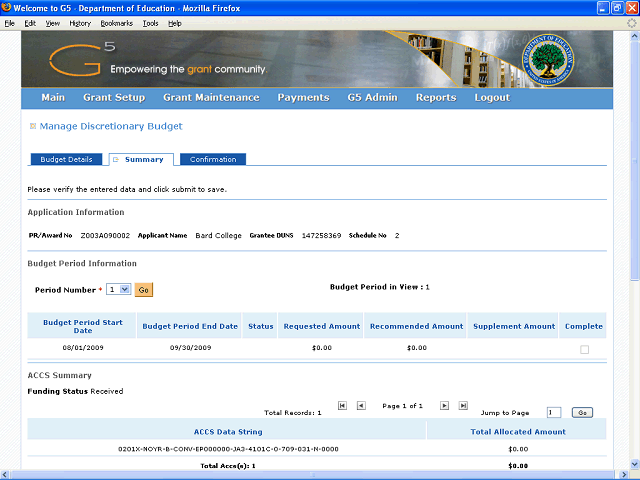
Task: Open the Period Number dropdown
Action: (119, 289)
